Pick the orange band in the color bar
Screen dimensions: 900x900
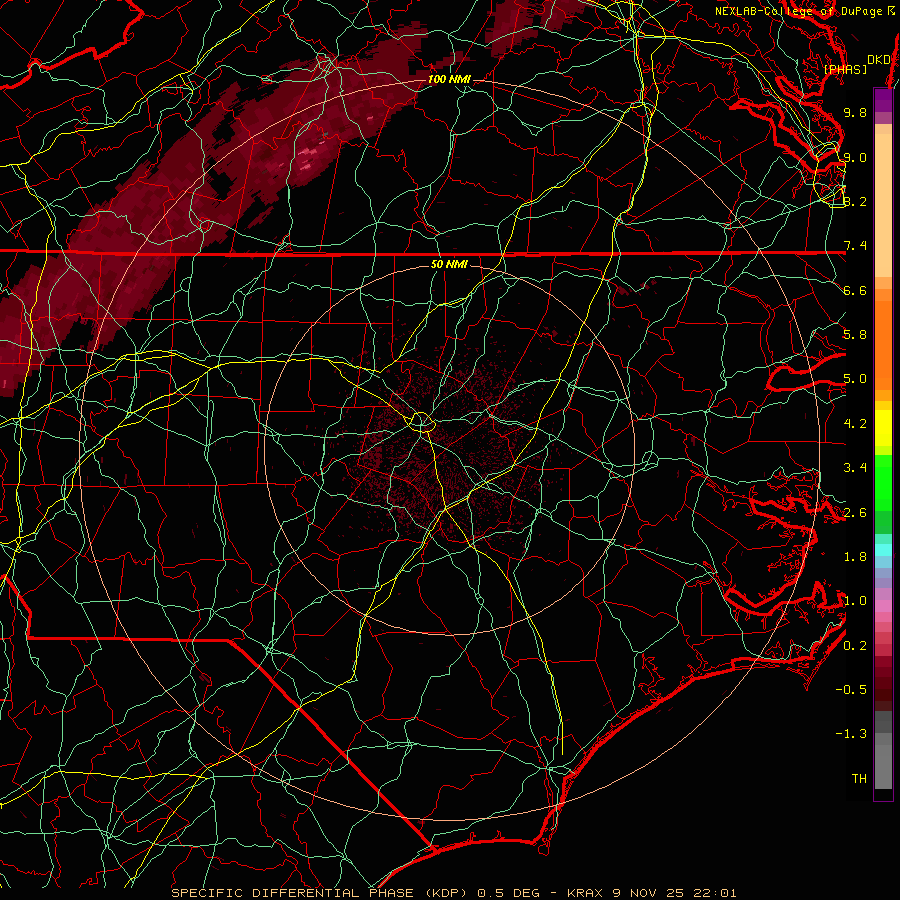pos(883,344)
